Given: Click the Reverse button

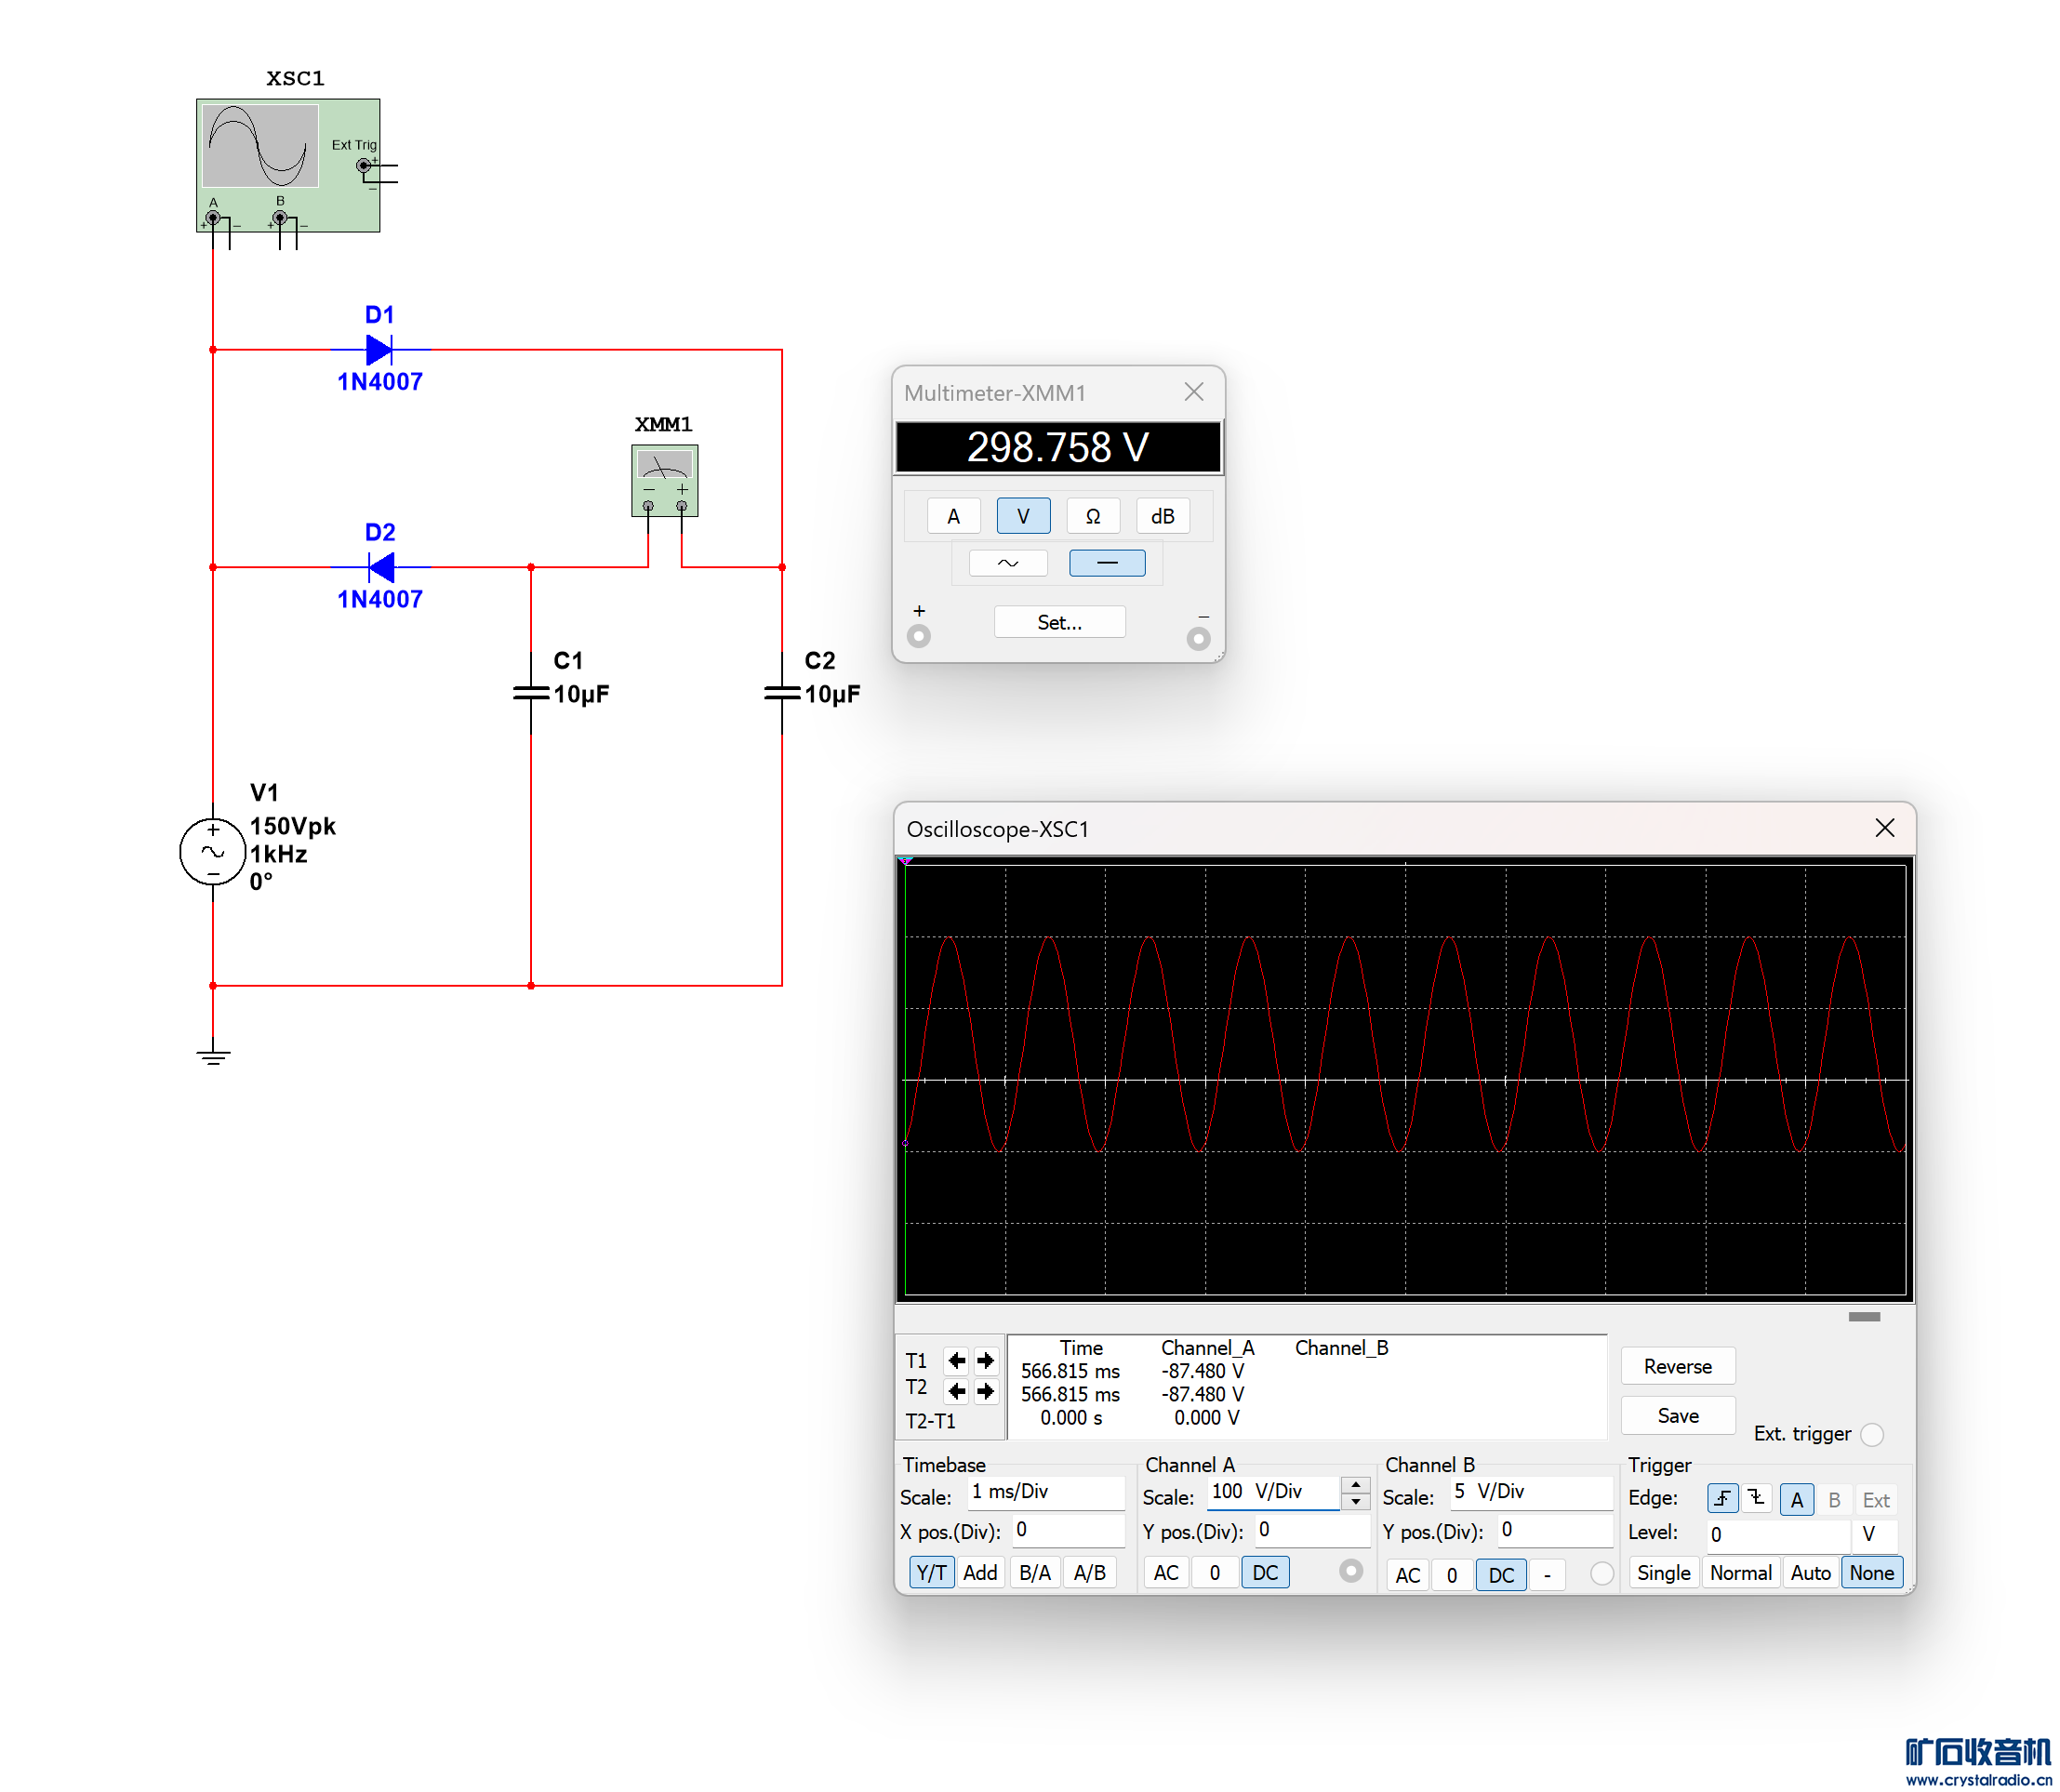Looking at the screenshot, I should [x=1677, y=1366].
